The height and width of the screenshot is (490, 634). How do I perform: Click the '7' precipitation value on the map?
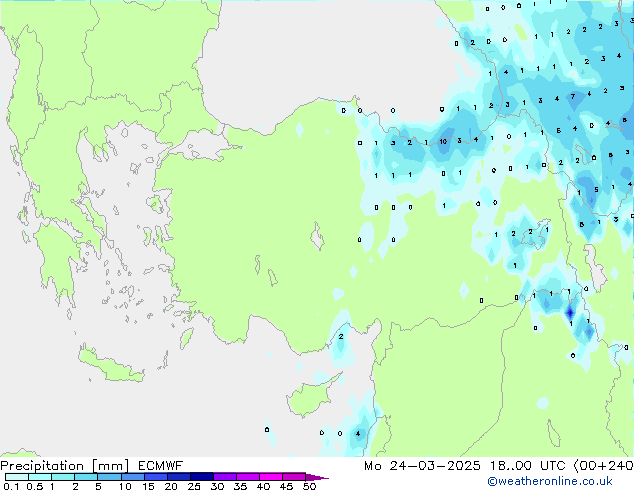click(573, 97)
